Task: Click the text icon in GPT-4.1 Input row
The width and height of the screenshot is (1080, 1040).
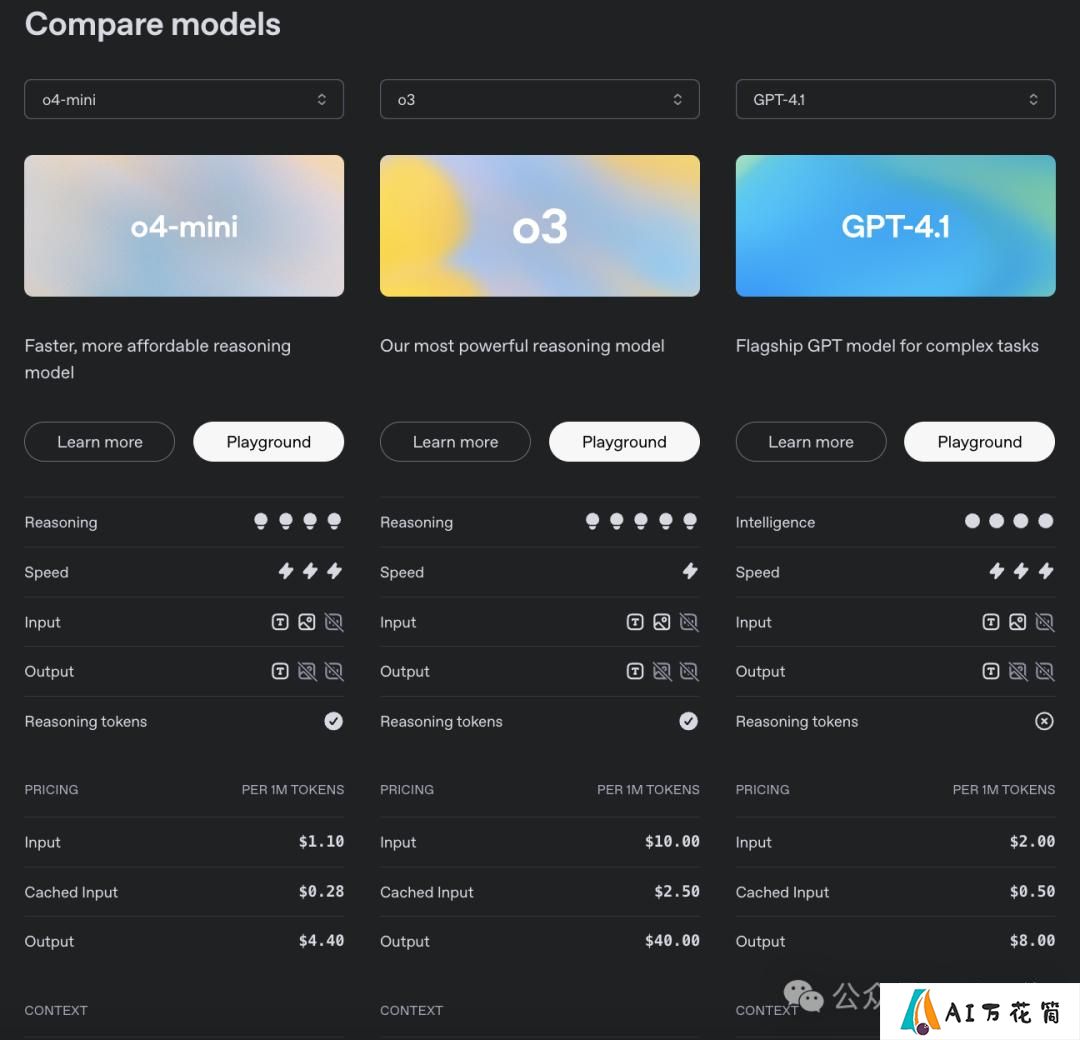Action: pyautogui.click(x=990, y=622)
